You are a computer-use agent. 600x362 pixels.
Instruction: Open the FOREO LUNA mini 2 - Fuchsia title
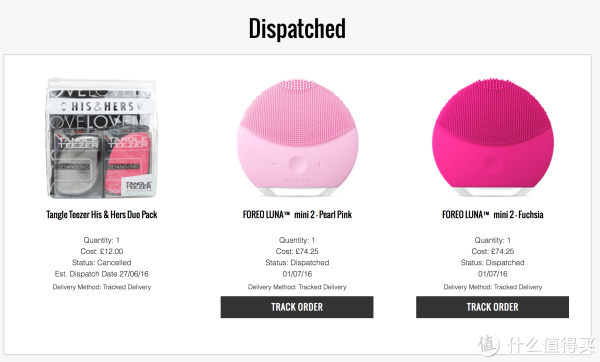[493, 215]
